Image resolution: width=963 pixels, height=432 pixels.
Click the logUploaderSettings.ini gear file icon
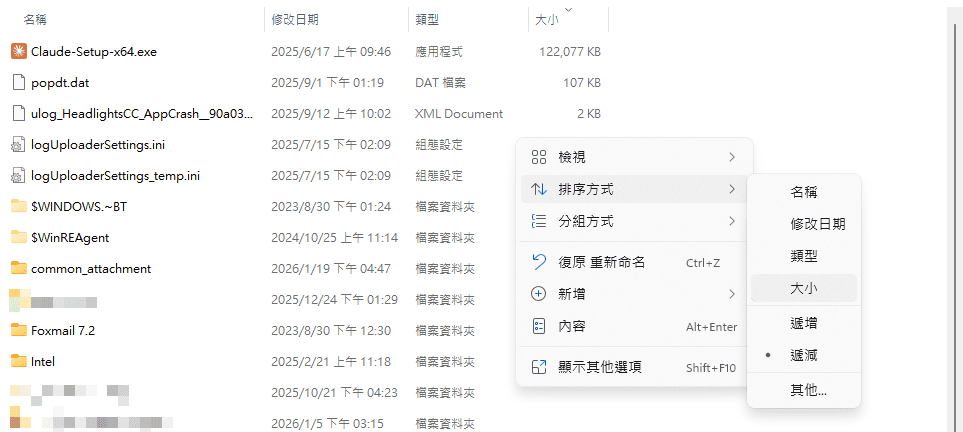tap(19, 144)
